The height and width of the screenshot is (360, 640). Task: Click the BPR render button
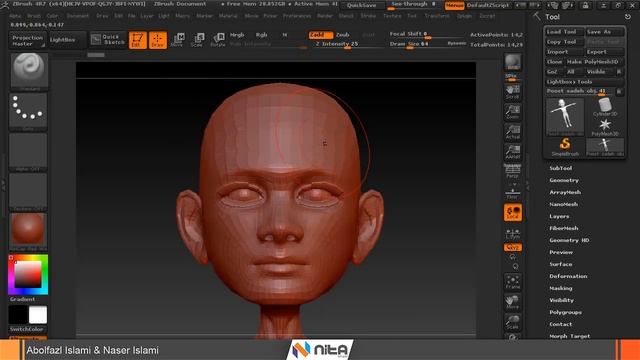click(x=513, y=62)
